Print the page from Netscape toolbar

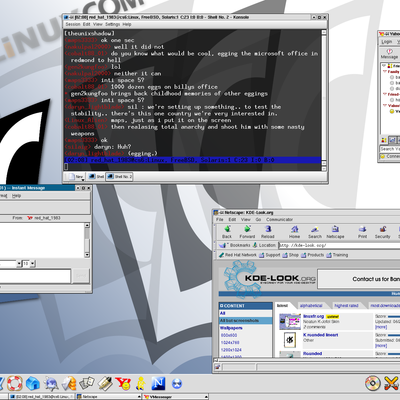pos(362,232)
